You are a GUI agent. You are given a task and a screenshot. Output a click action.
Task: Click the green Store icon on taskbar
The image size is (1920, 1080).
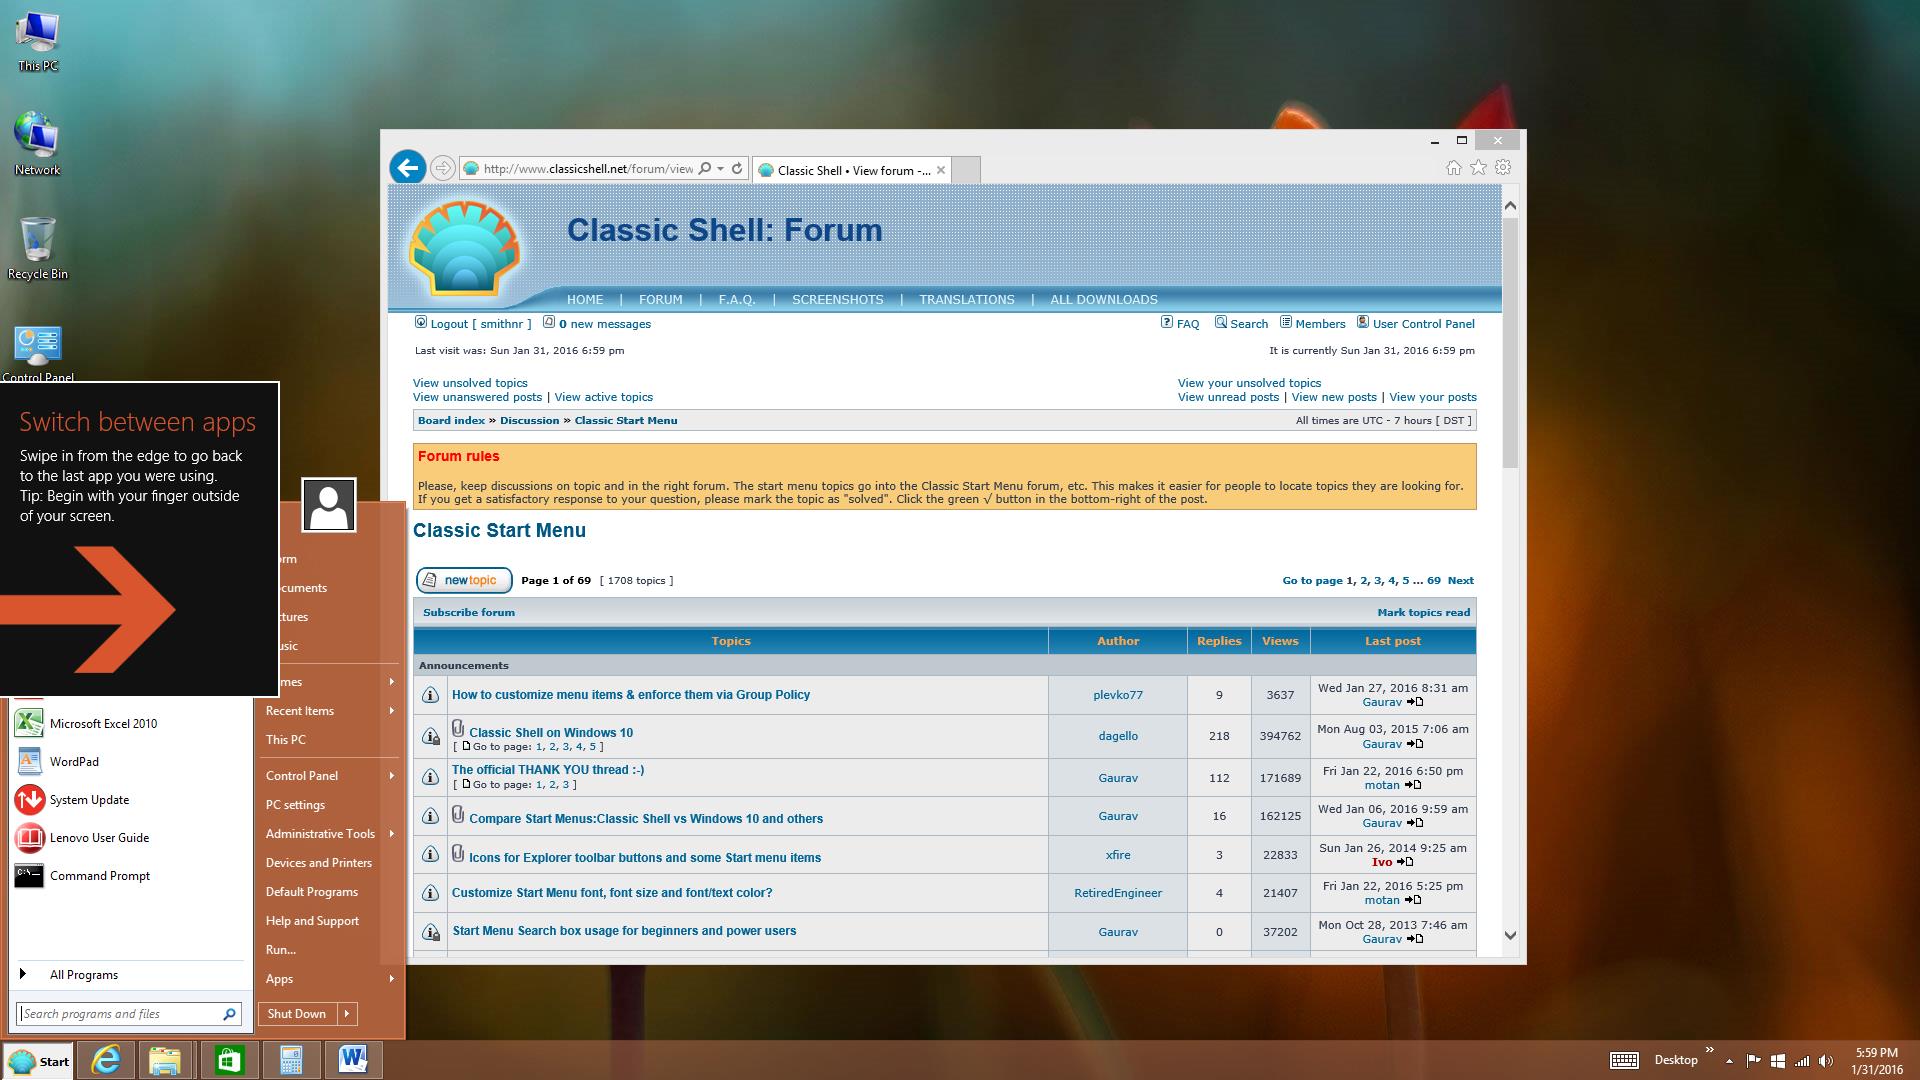point(229,1059)
